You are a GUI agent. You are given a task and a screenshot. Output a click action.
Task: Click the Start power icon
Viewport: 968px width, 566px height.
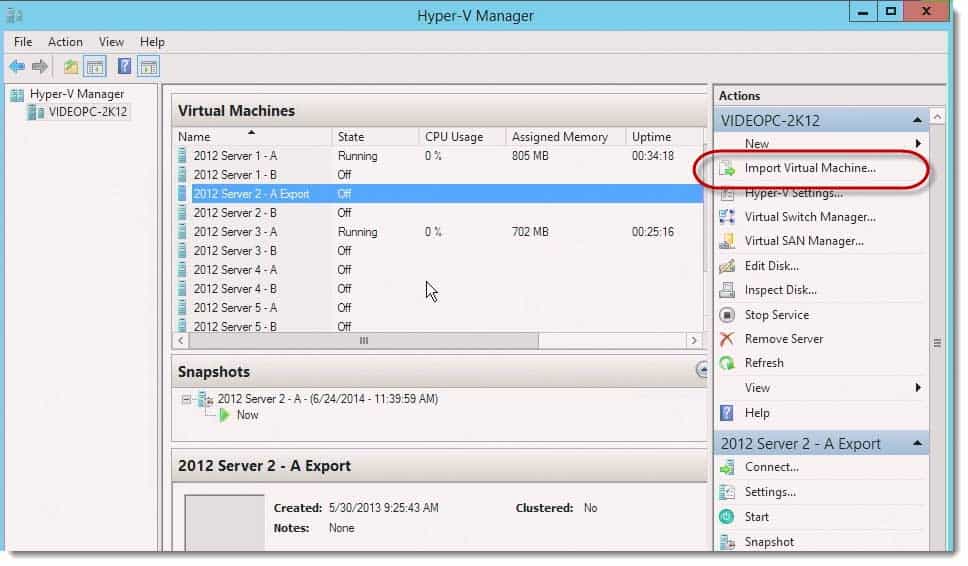[x=727, y=517]
